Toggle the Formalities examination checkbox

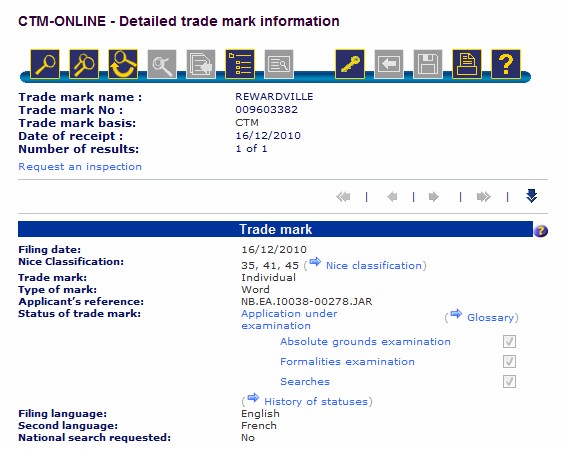point(509,361)
